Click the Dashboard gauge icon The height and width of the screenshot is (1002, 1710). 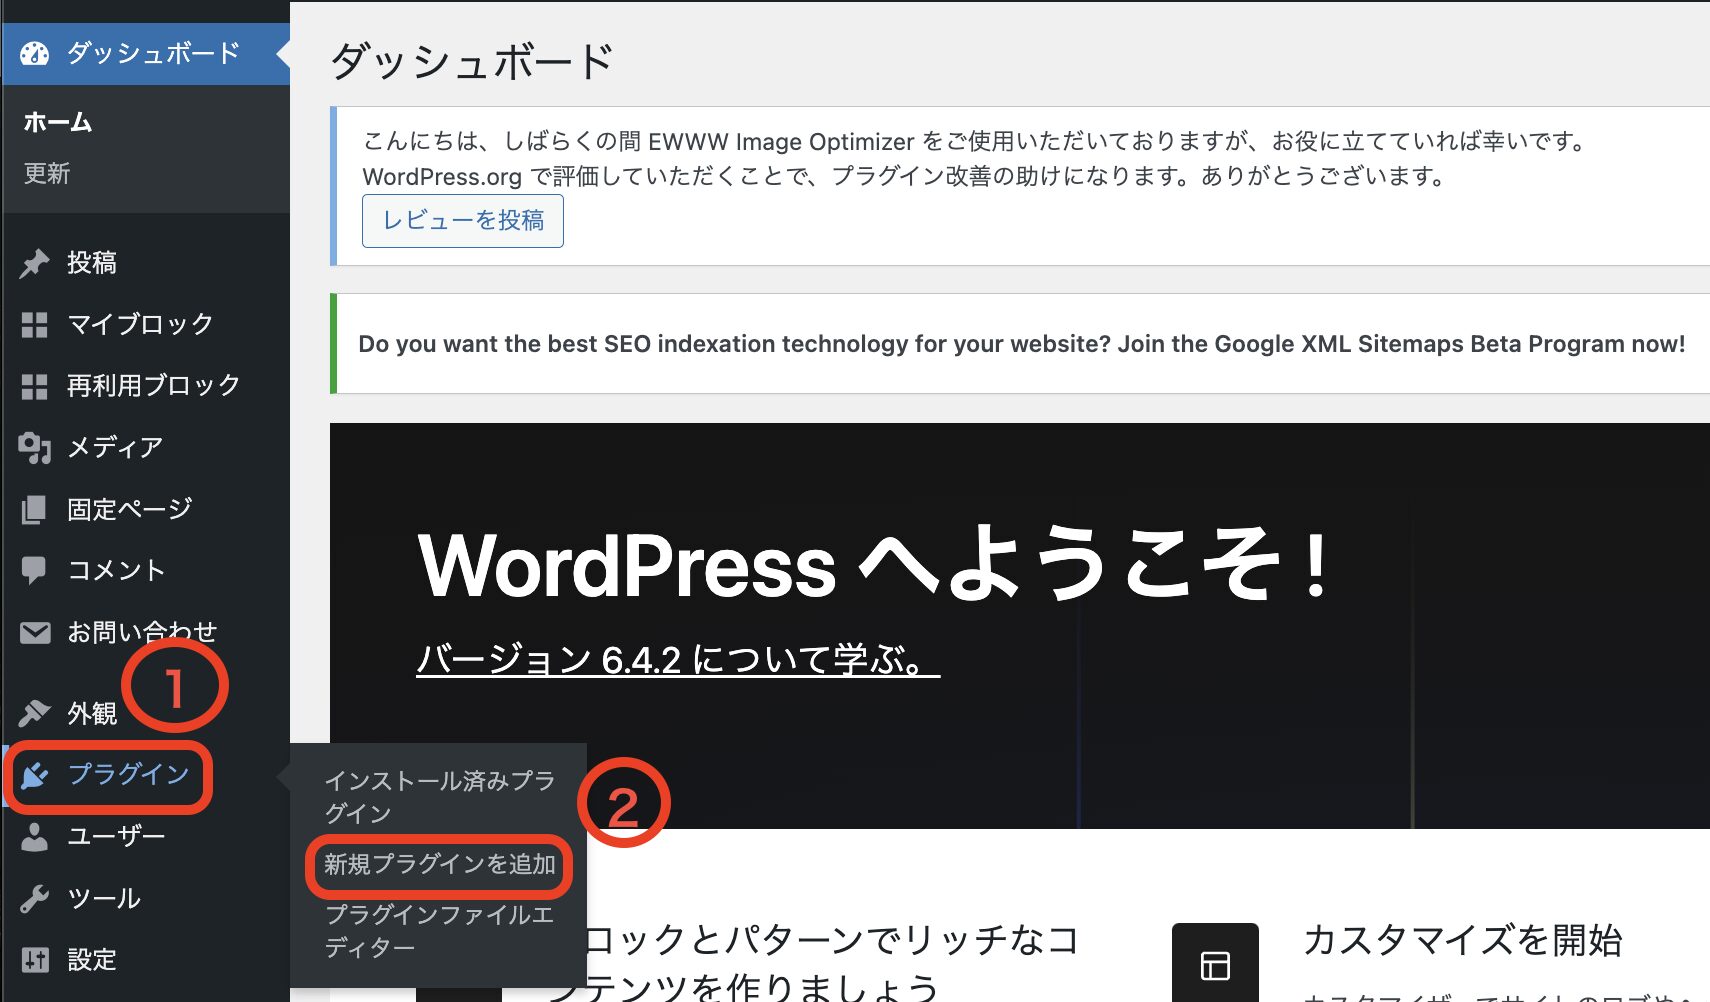35,54
